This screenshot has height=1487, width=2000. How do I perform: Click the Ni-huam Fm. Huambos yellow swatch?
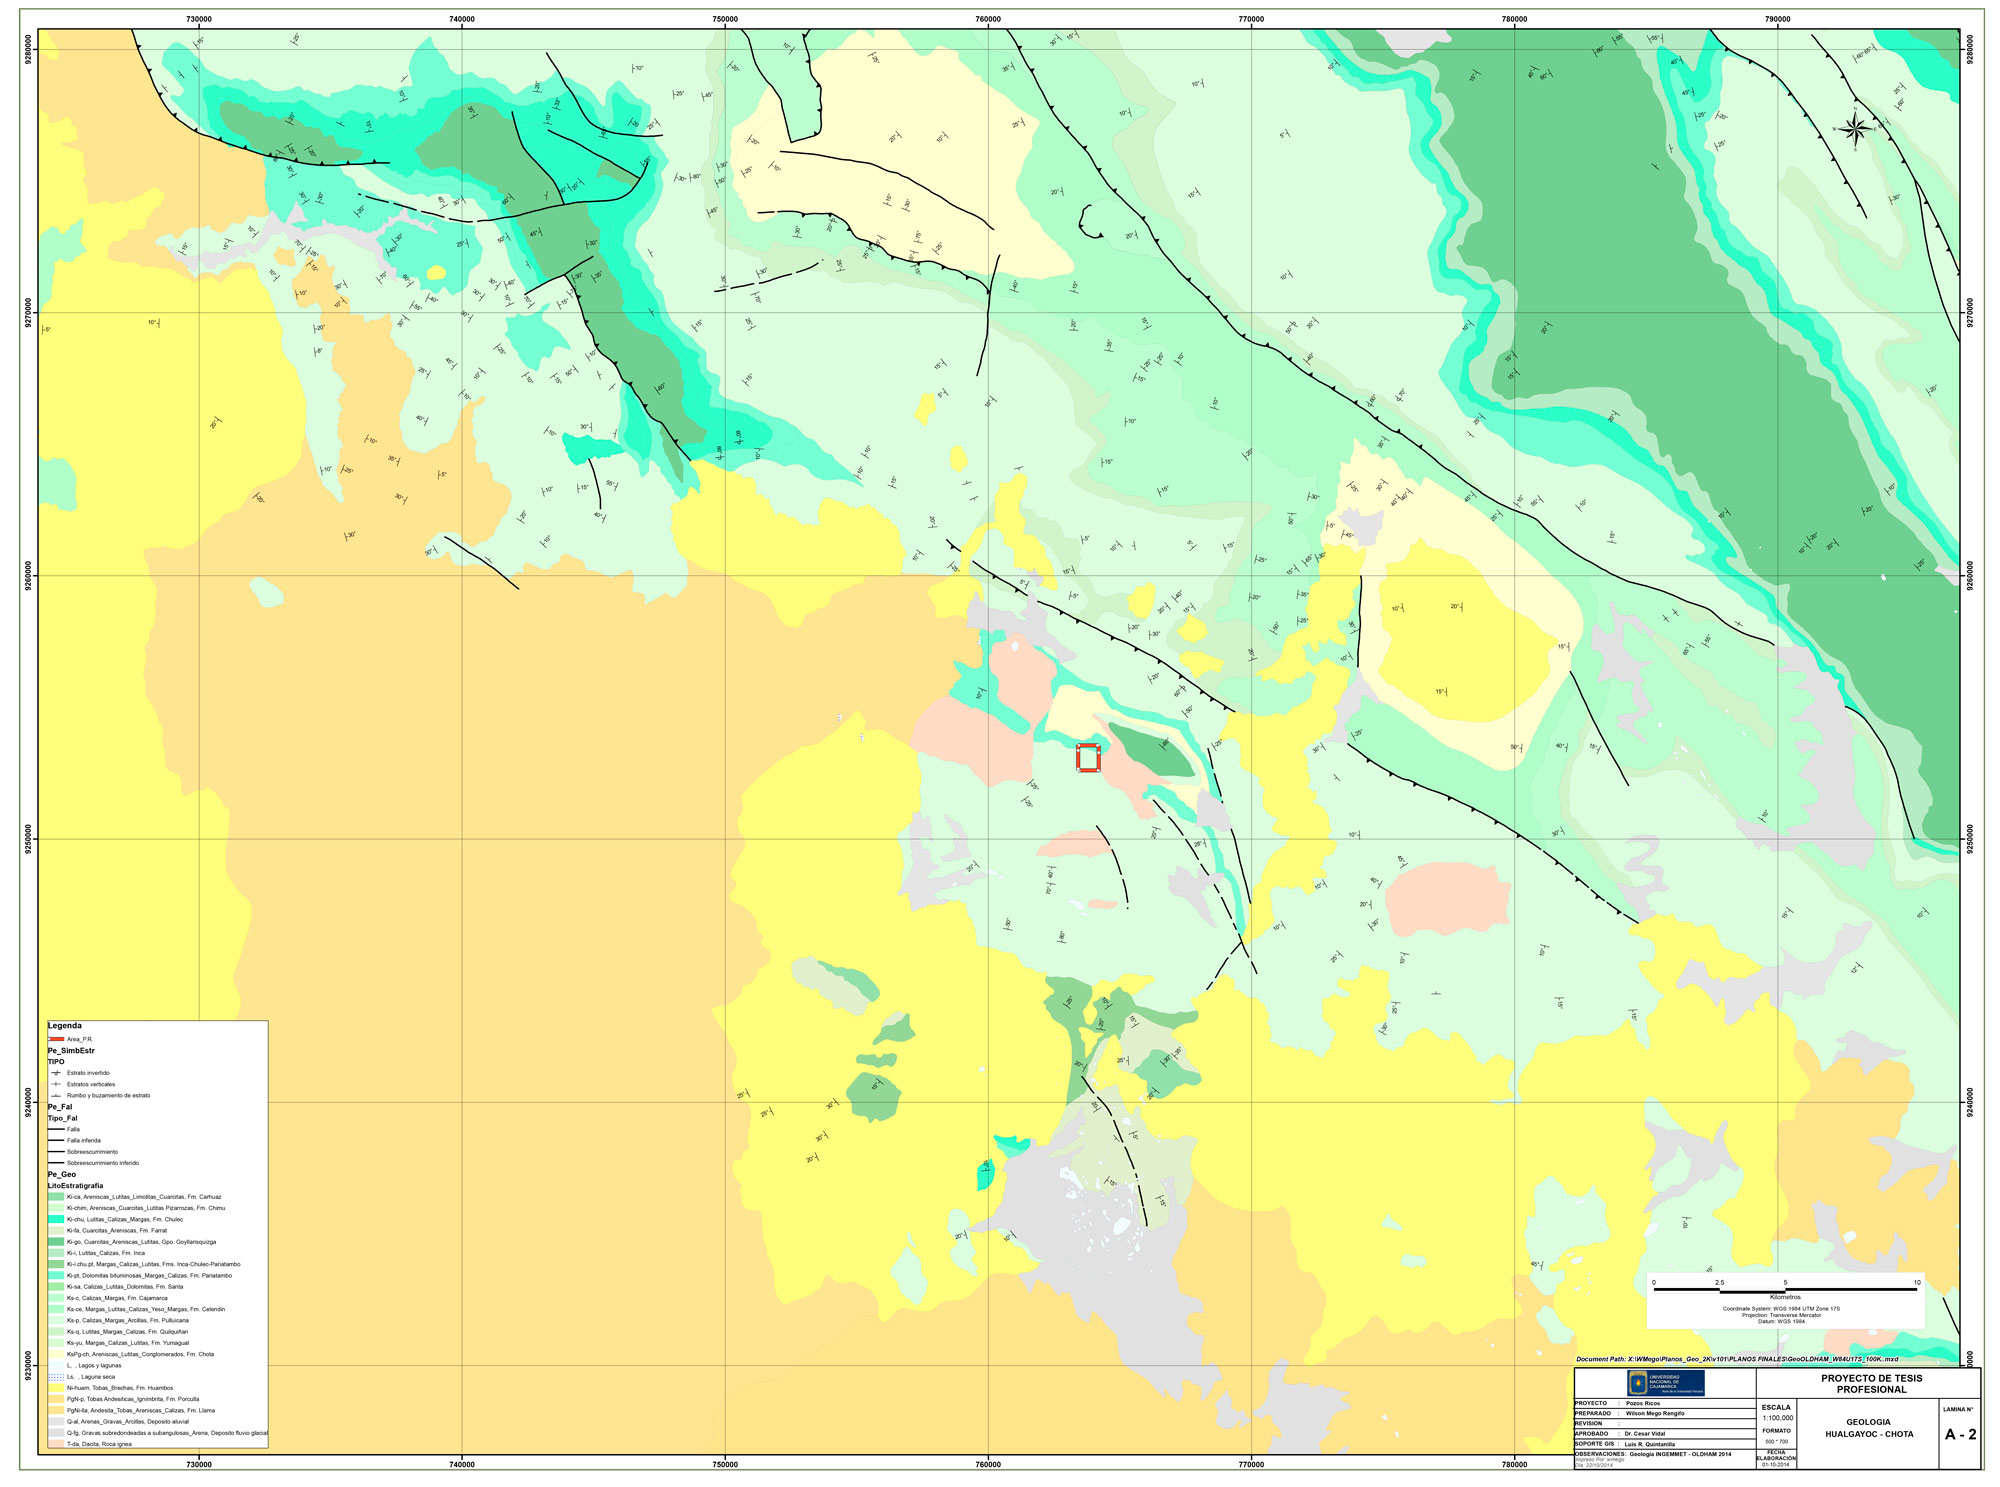(56, 1388)
